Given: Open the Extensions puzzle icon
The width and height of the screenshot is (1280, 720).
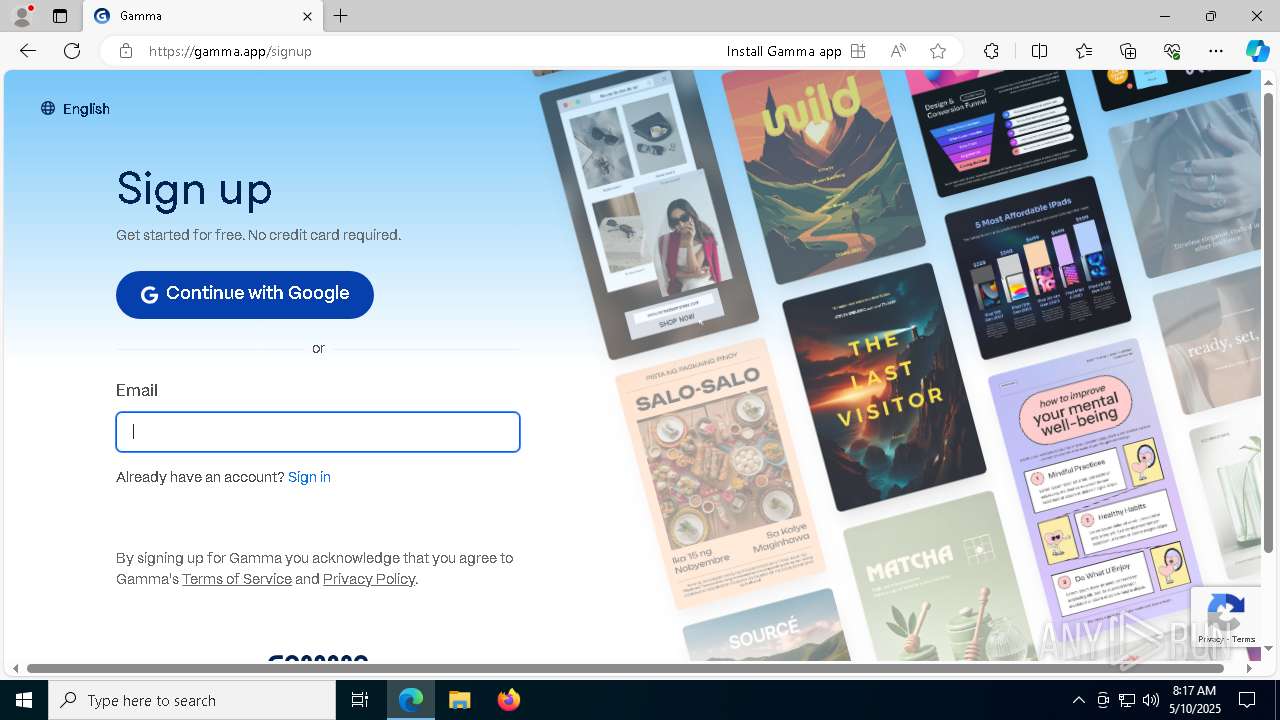Looking at the screenshot, I should pos(991,51).
